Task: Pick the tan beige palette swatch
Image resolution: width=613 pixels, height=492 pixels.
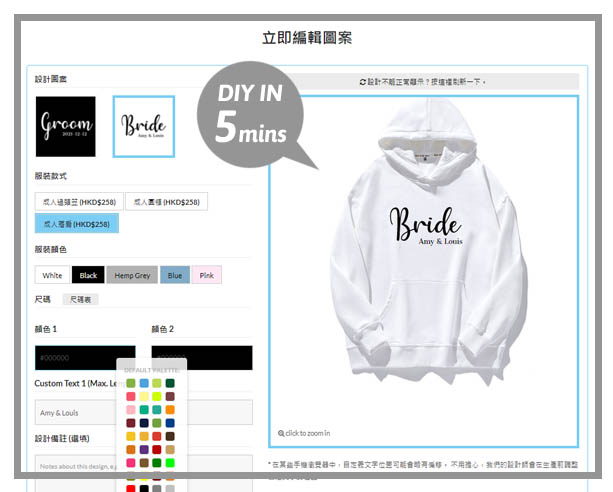Action: coord(170,450)
